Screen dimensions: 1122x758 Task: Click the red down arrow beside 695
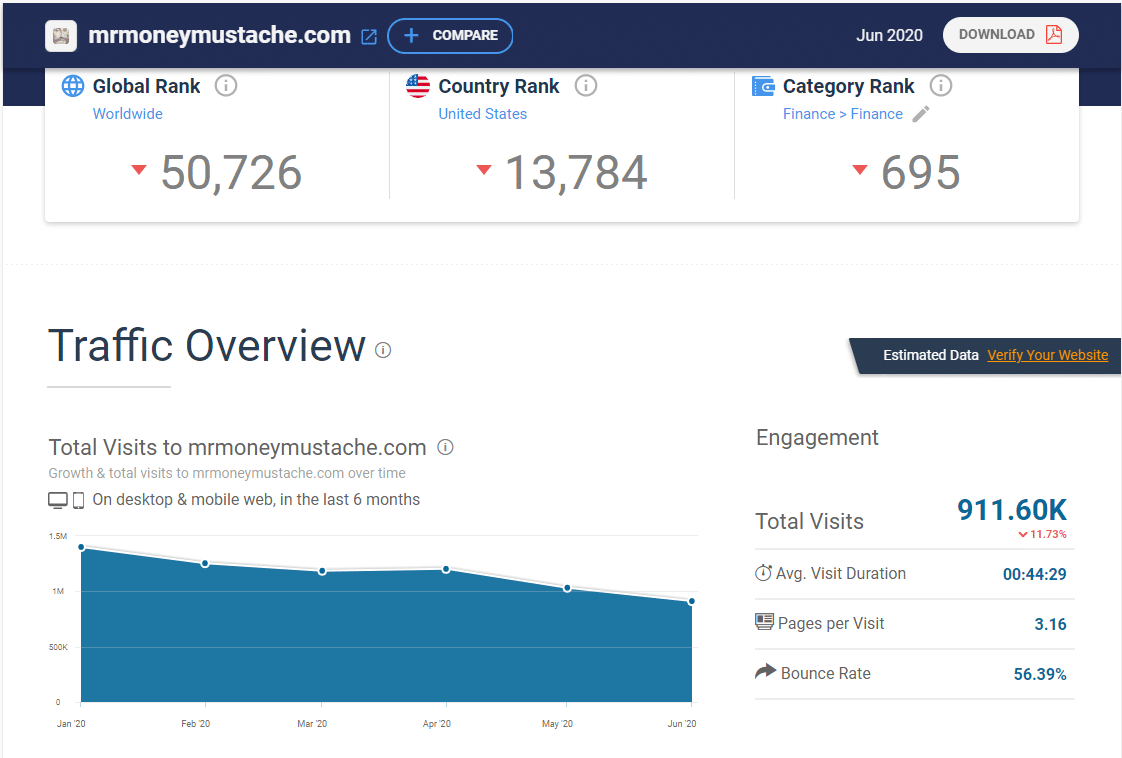click(860, 170)
